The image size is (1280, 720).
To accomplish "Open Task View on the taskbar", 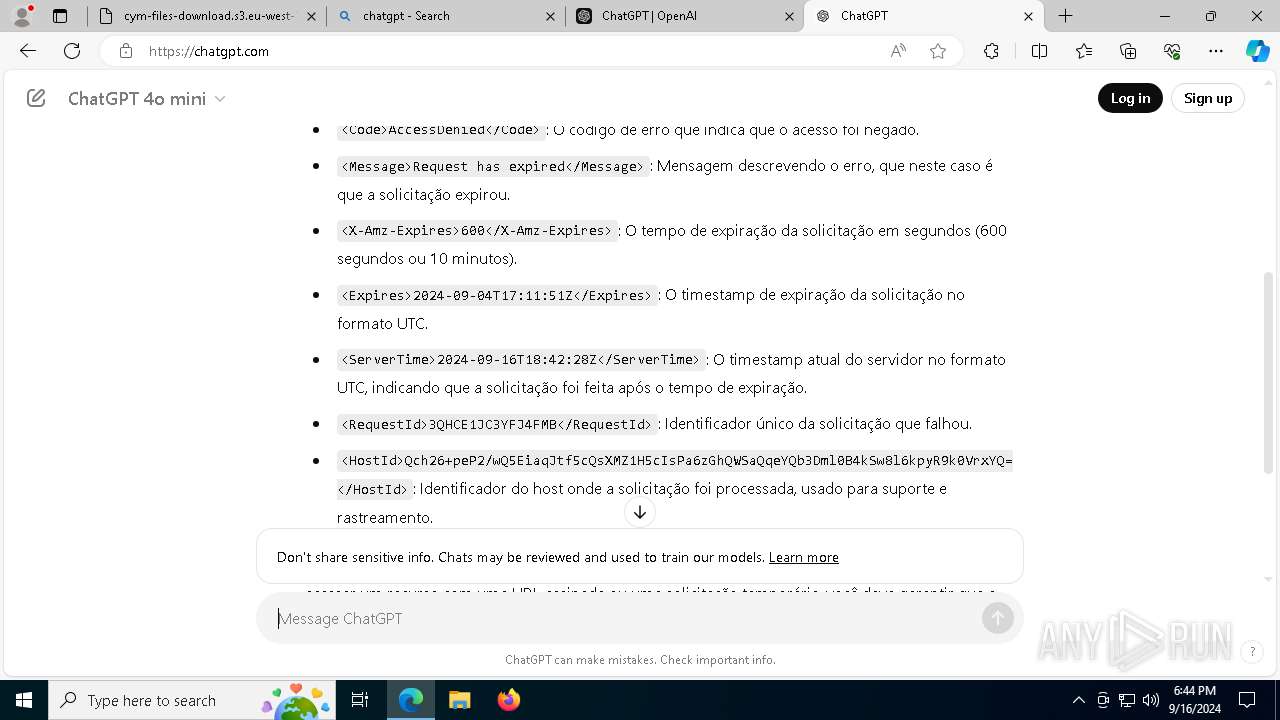I will (361, 700).
